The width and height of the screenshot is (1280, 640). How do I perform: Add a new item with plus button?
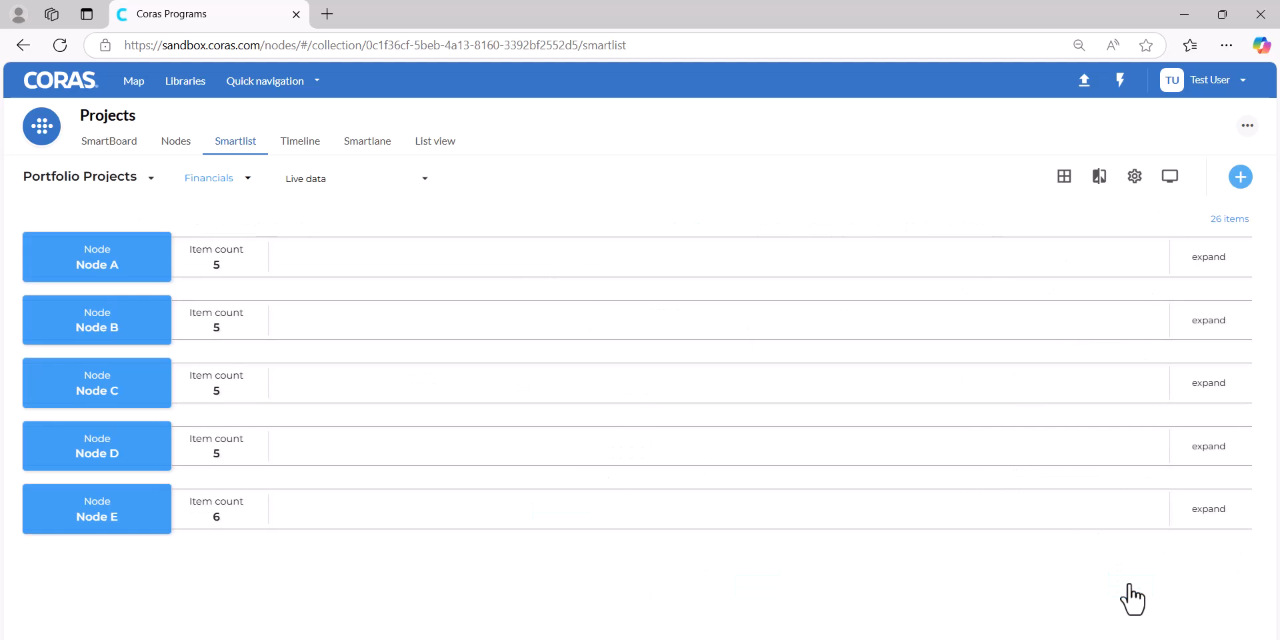tap(1240, 177)
